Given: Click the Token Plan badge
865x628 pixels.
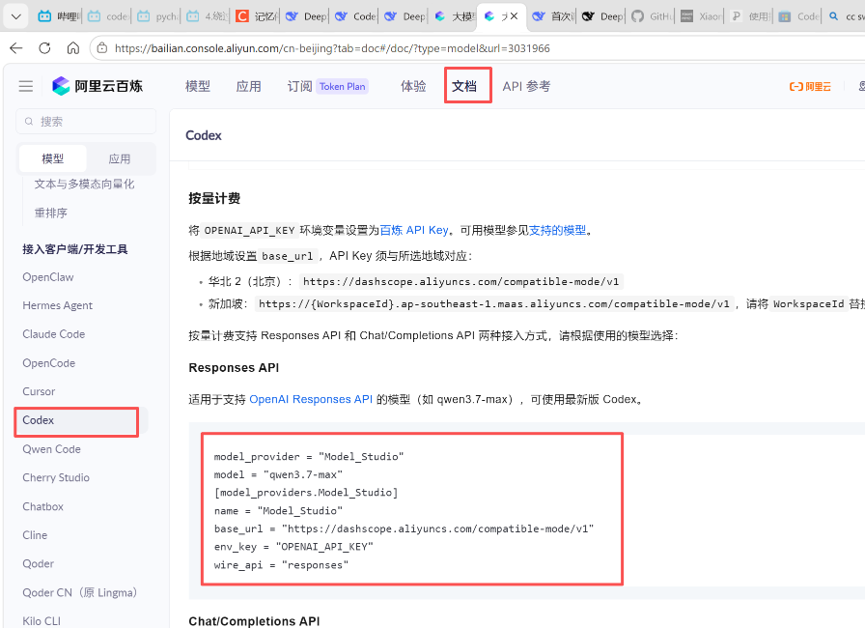Looking at the screenshot, I should [342, 87].
